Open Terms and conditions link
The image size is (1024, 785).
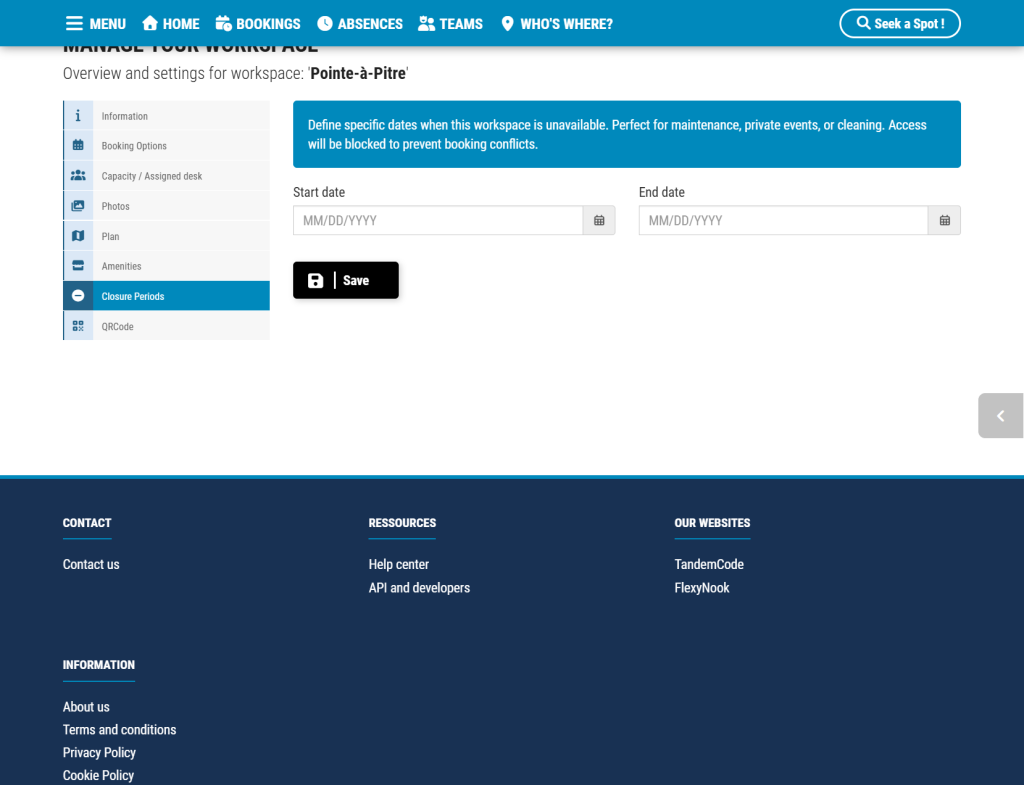(120, 729)
